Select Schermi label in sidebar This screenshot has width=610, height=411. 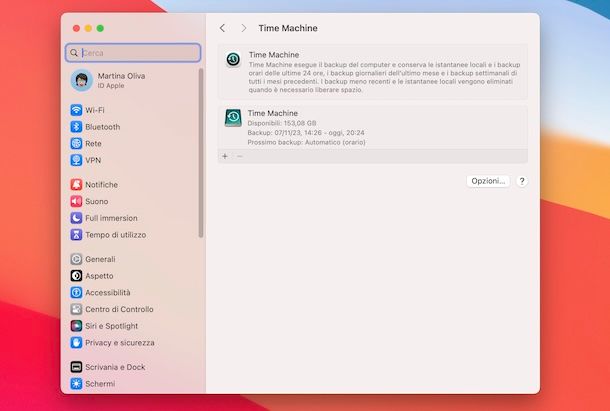pyautogui.click(x=100, y=384)
